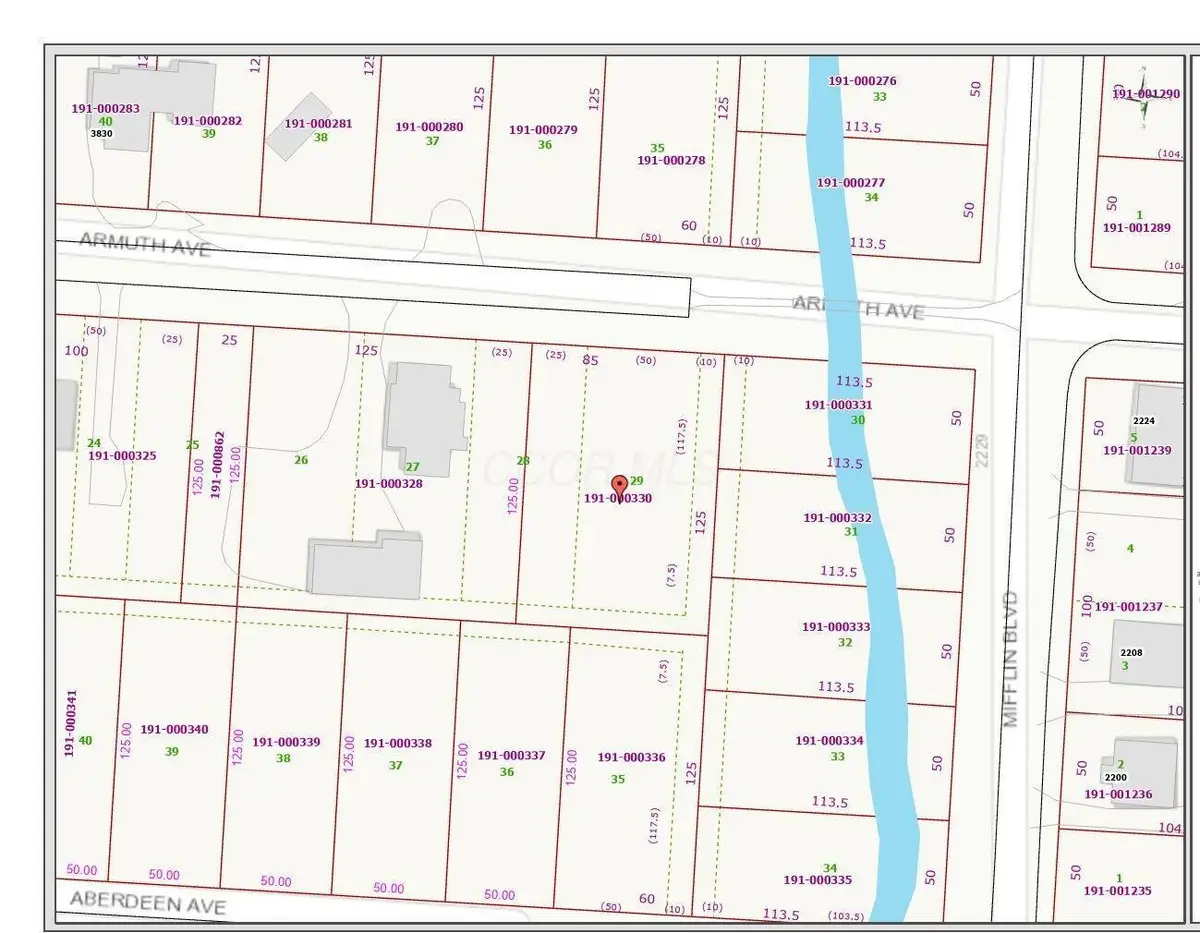
Task: Select parcel 191-000328 label
Action: tap(388, 483)
